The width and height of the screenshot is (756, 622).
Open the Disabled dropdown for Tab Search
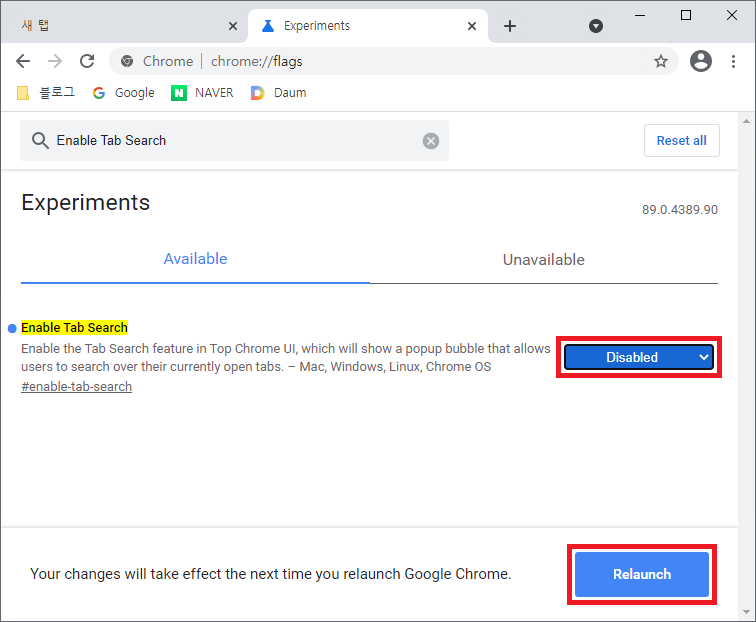point(639,357)
